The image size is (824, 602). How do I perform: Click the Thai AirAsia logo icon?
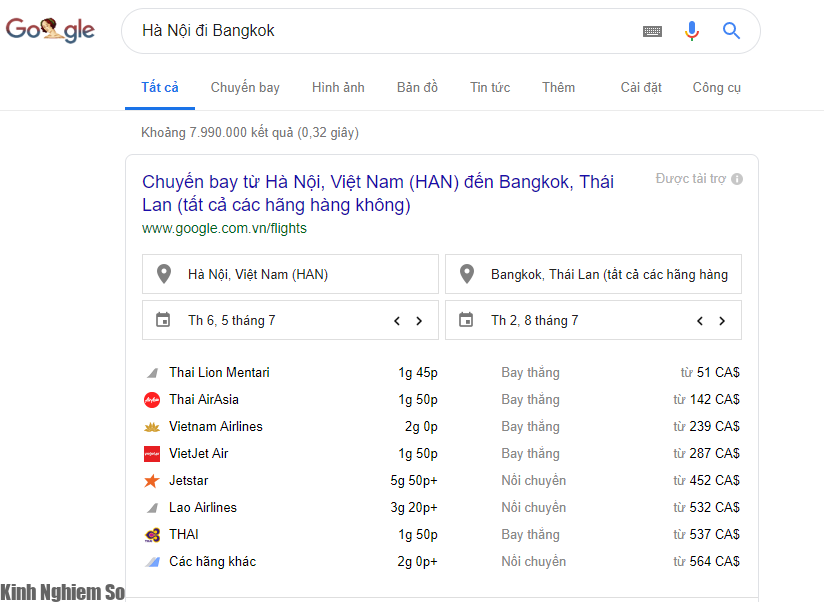pos(152,400)
